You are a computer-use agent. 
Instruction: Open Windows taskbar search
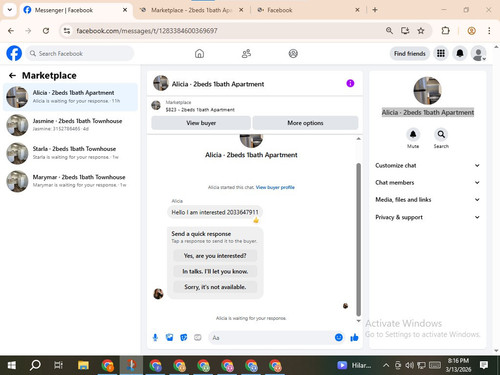pyautogui.click(x=35, y=365)
